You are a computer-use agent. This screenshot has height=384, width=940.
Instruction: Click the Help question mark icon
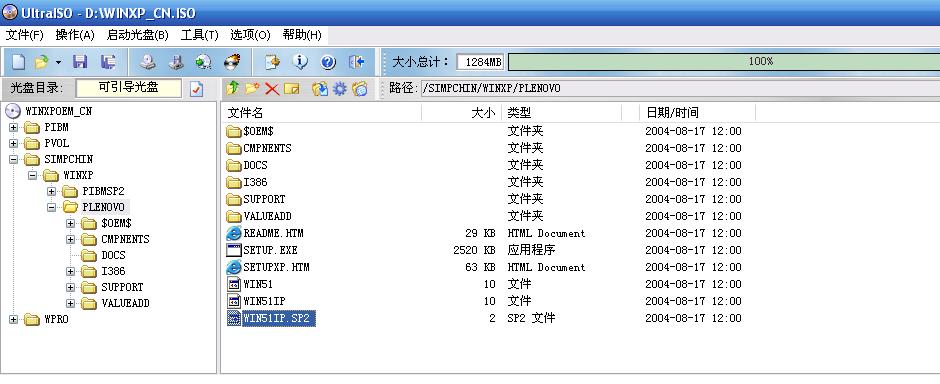[x=328, y=62]
